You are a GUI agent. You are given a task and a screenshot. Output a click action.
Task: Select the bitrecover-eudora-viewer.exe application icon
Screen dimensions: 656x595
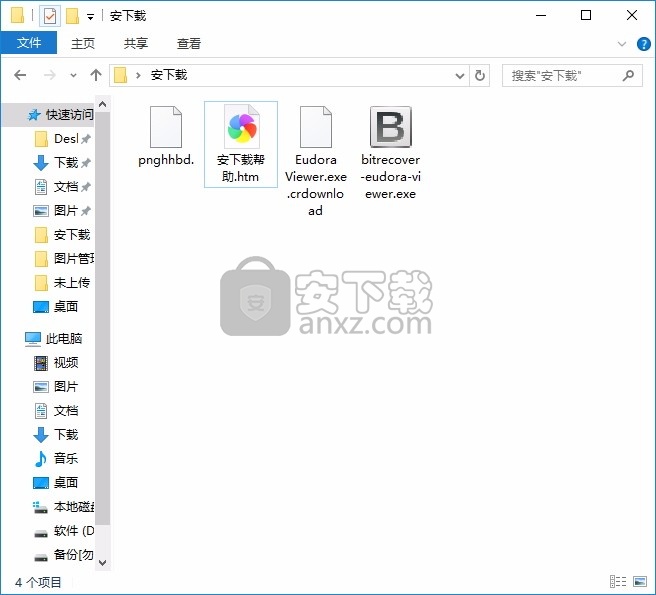[390, 127]
